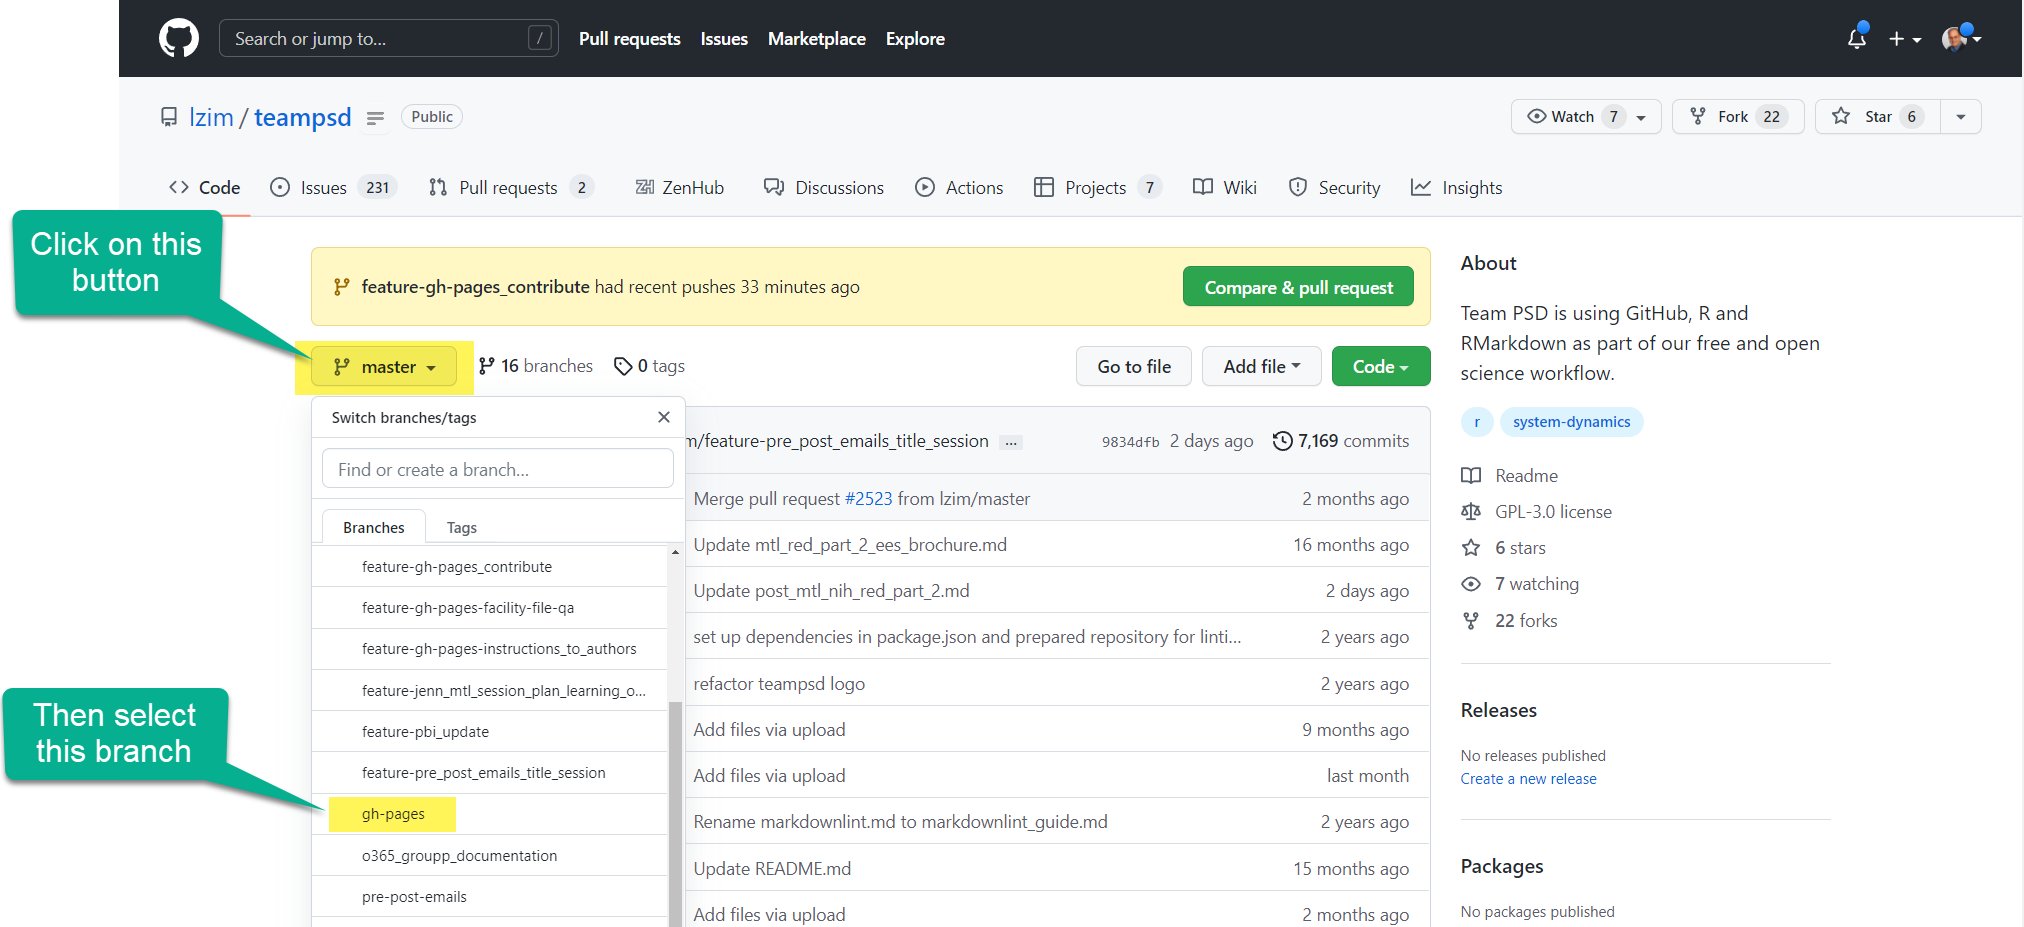The width and height of the screenshot is (2024, 927).
Task: Open the user avatar menu
Action: tap(1961, 38)
